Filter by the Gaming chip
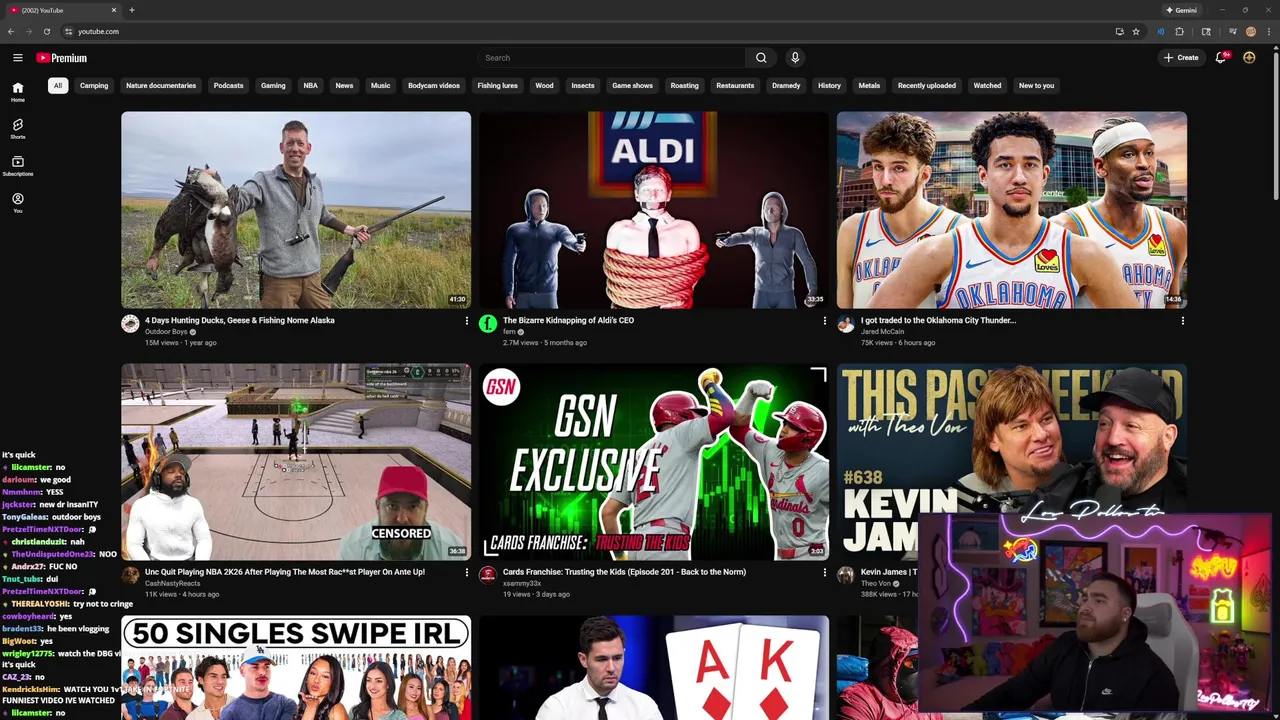The width and height of the screenshot is (1280, 720). (x=273, y=86)
